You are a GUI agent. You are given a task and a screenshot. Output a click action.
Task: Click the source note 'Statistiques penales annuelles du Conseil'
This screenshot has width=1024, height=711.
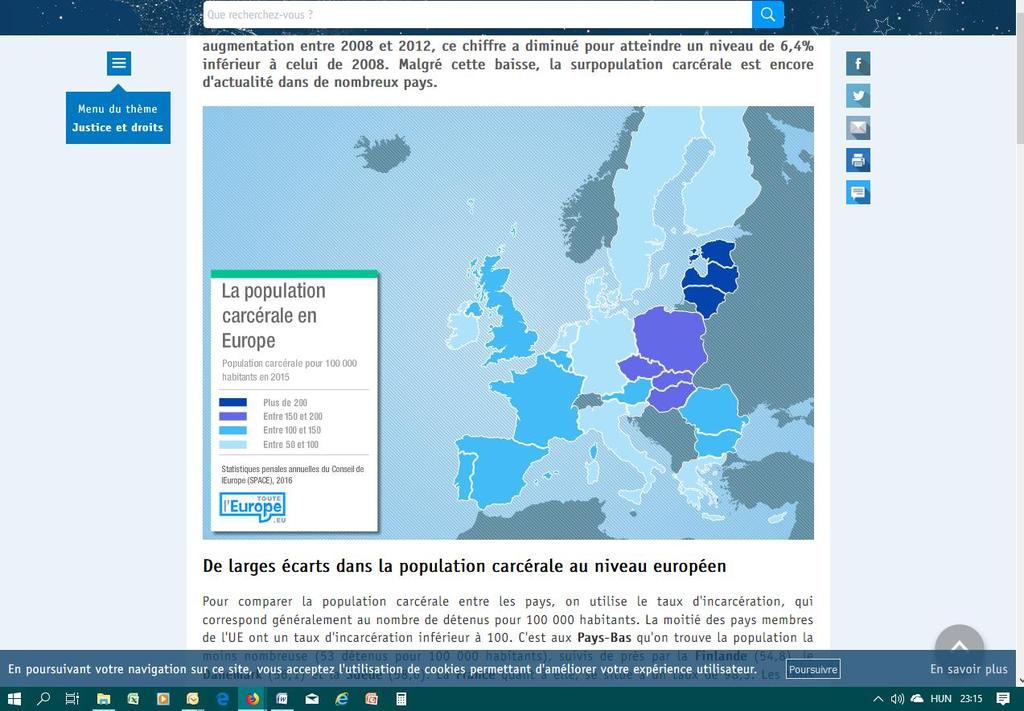293,475
